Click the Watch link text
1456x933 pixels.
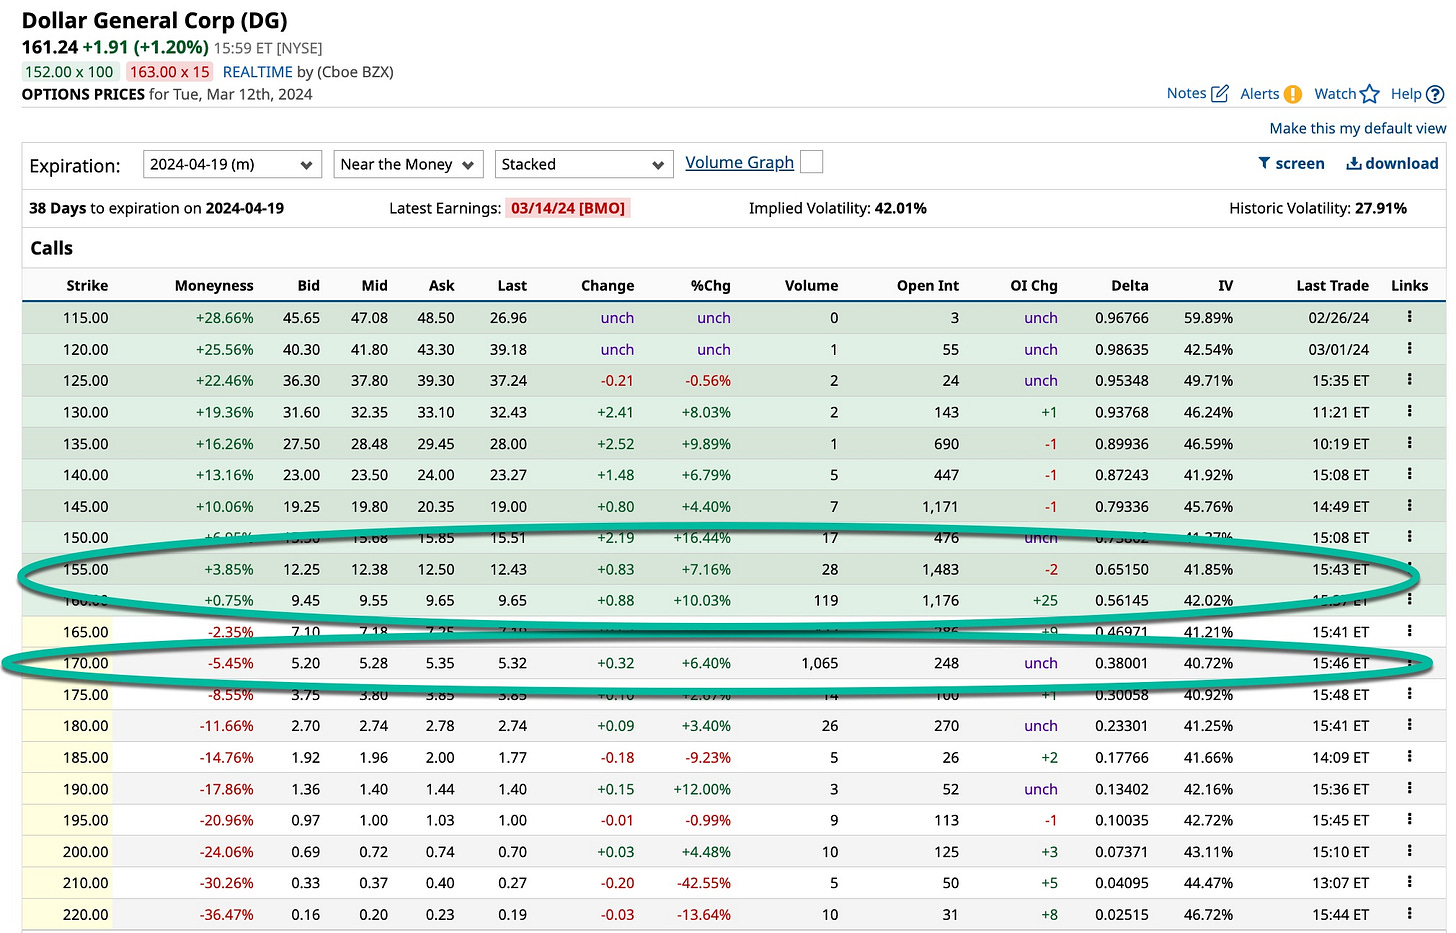pos(1335,93)
